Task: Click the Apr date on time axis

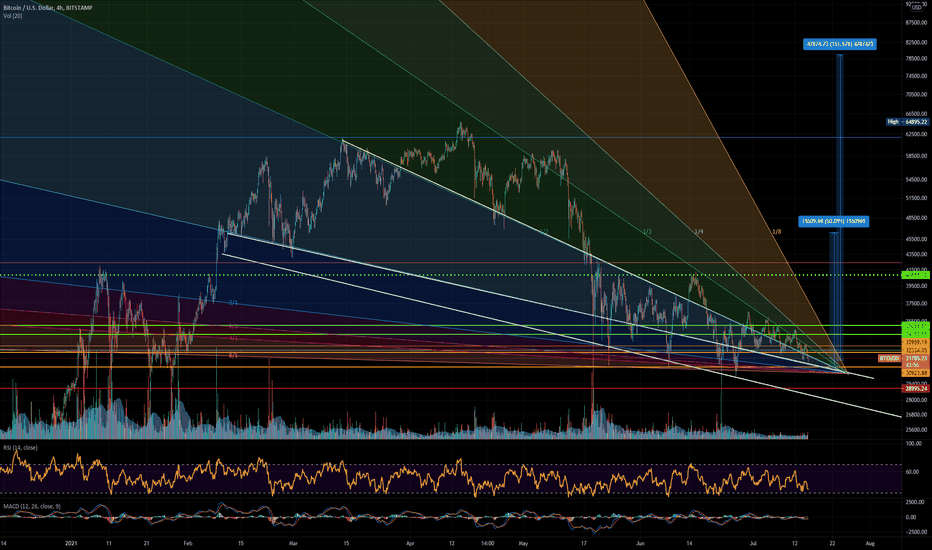Action: 410,543
